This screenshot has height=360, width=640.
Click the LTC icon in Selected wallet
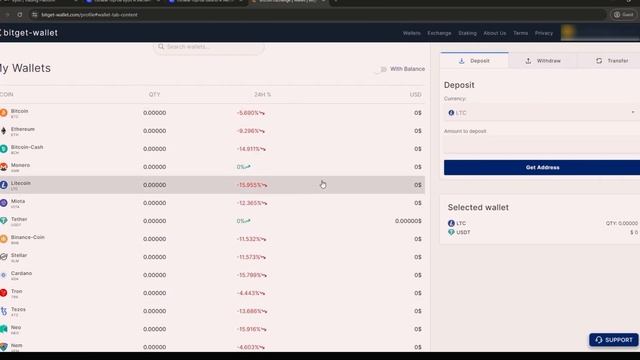[451, 223]
